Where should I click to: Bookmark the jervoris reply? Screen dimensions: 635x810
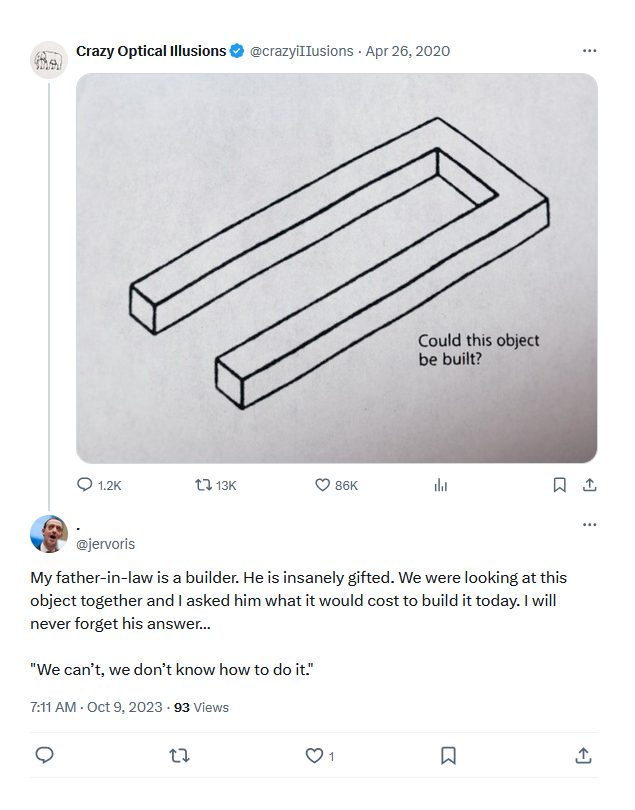click(449, 756)
